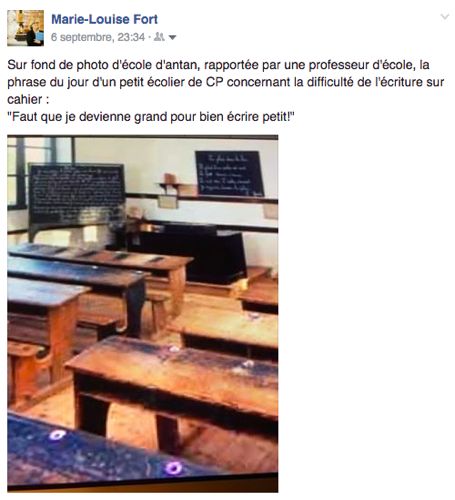Viewport: 455px width, 500px height.
Task: Click the word "cahier" in the post text
Action: click(x=25, y=99)
